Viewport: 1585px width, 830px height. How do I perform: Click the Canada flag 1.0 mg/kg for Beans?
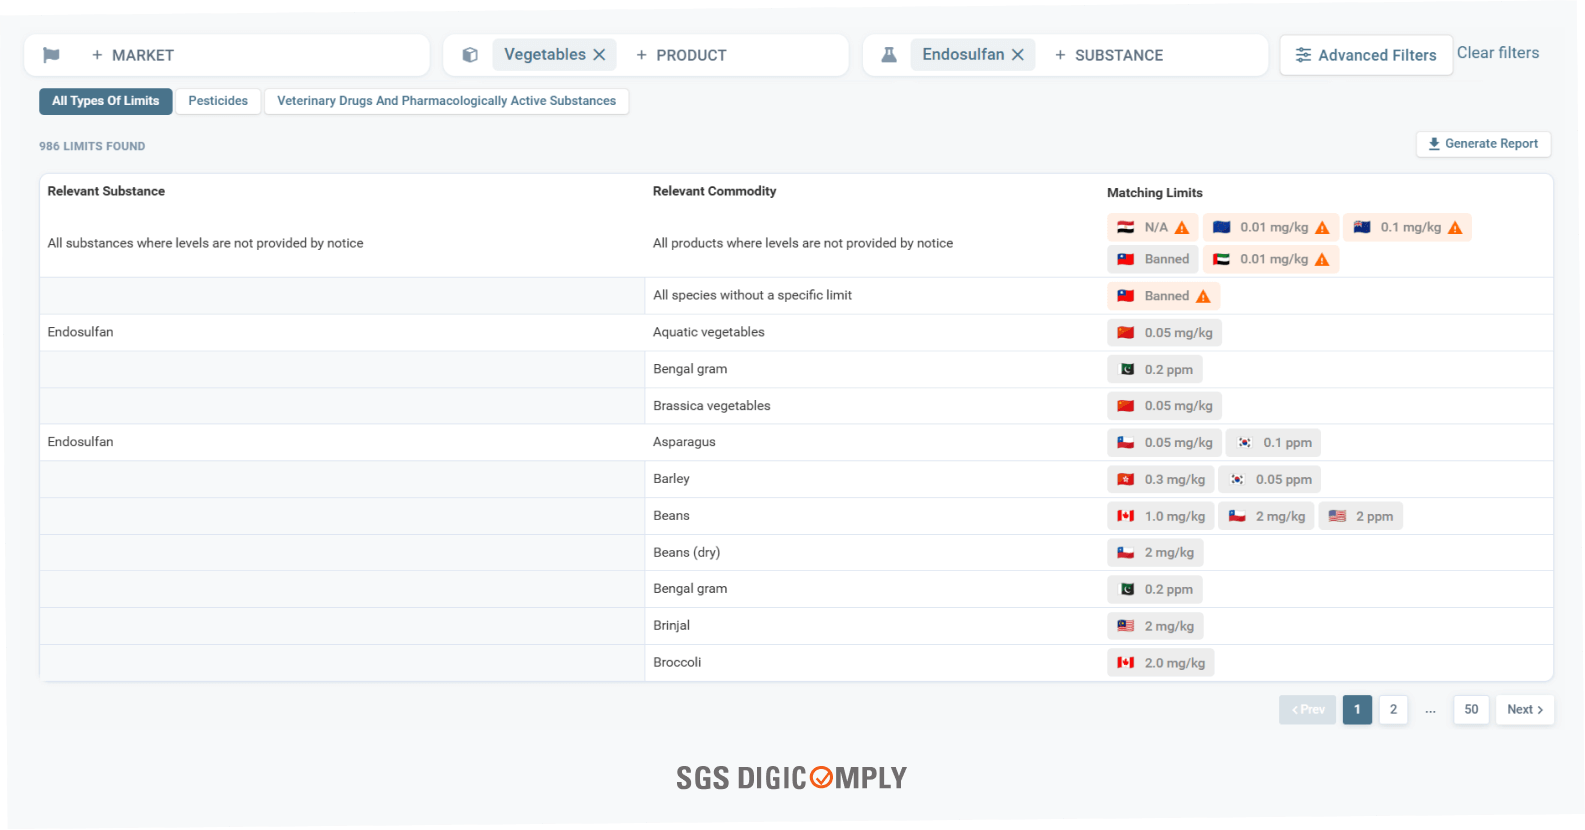[1160, 517]
